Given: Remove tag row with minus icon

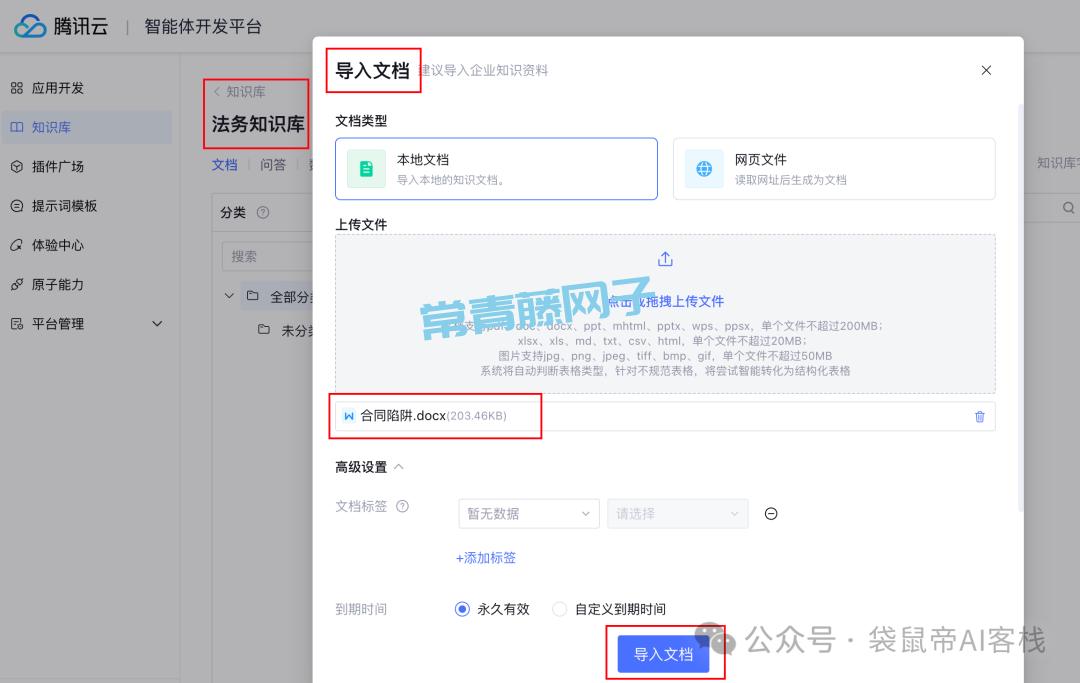Looking at the screenshot, I should click(x=771, y=514).
